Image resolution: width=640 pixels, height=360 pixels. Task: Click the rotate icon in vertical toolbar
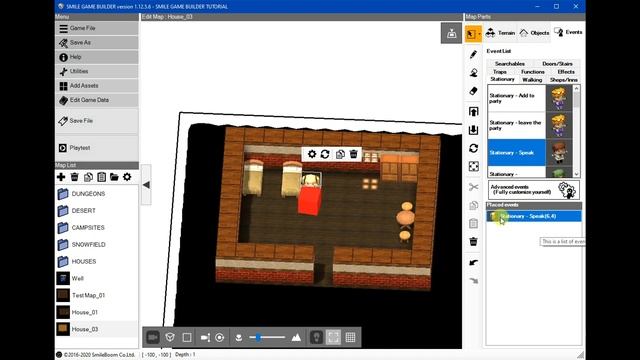[473, 148]
